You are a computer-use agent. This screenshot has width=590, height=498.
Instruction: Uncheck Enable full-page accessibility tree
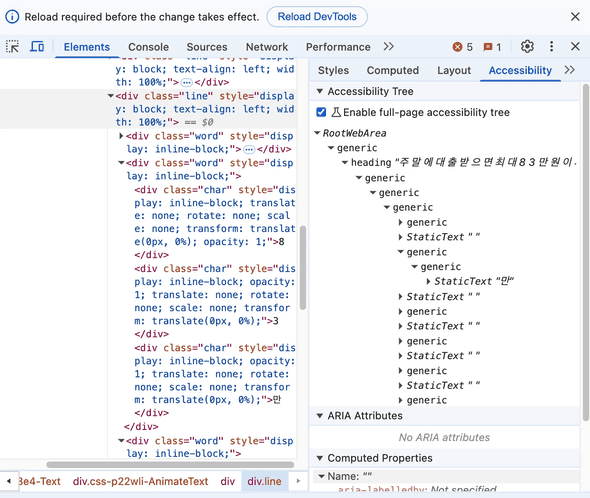pyautogui.click(x=321, y=112)
